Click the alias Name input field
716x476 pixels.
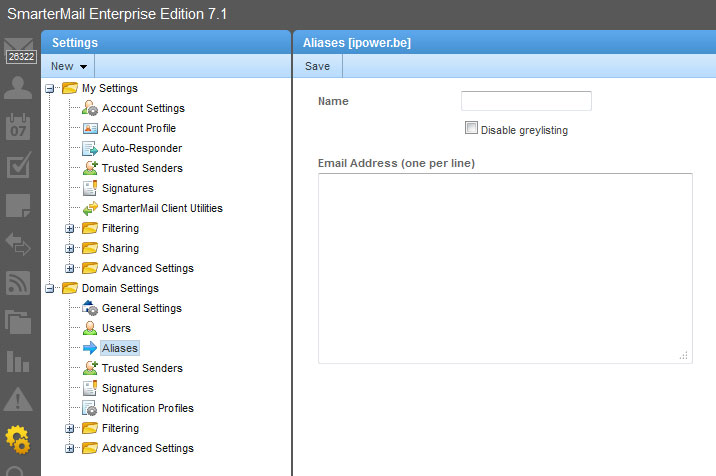pos(526,101)
